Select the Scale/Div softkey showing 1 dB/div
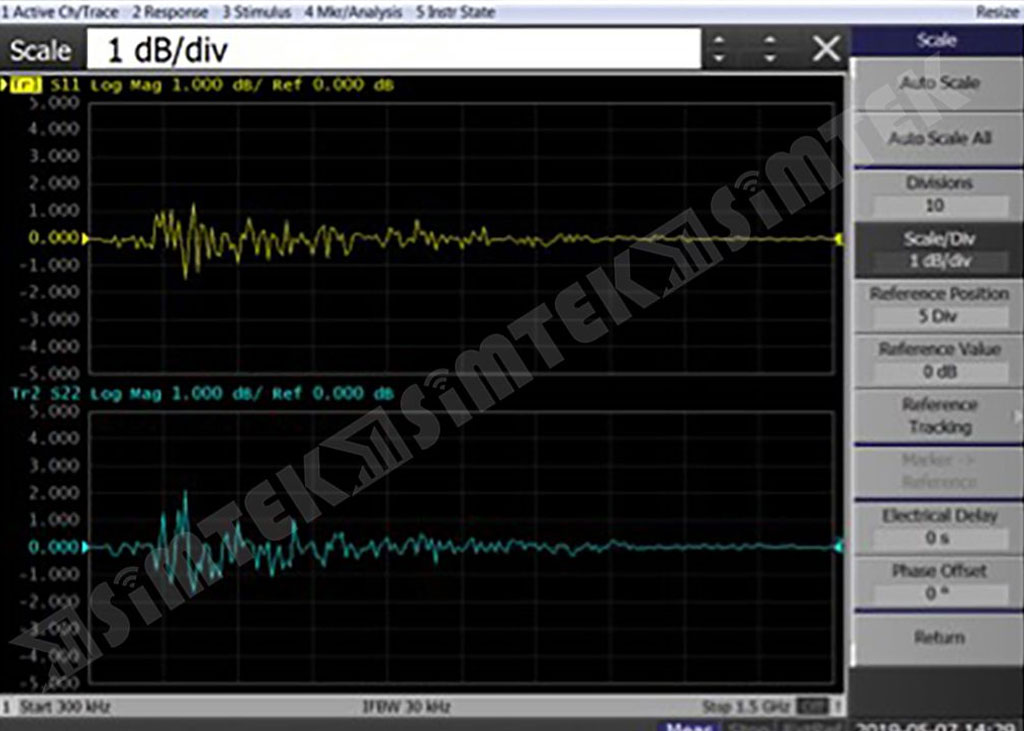The height and width of the screenshot is (731, 1024). [939, 250]
